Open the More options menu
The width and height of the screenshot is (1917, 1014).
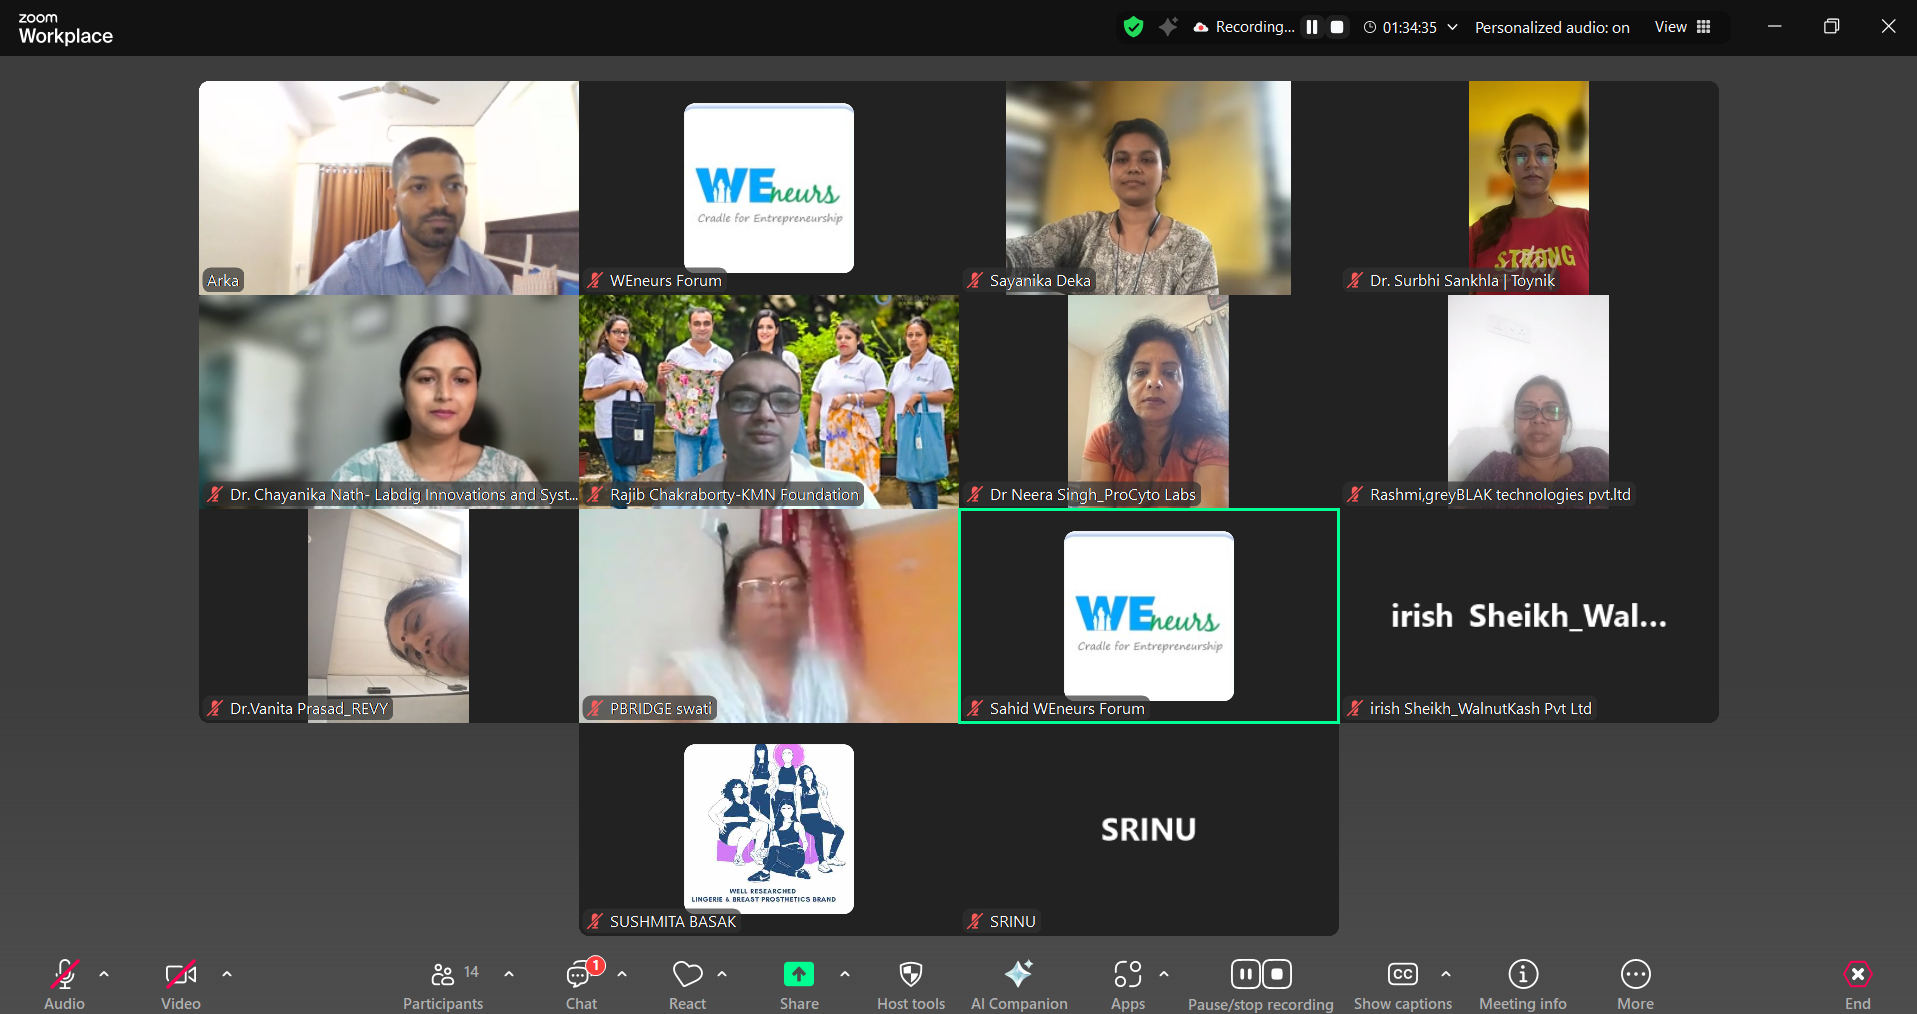(x=1635, y=985)
